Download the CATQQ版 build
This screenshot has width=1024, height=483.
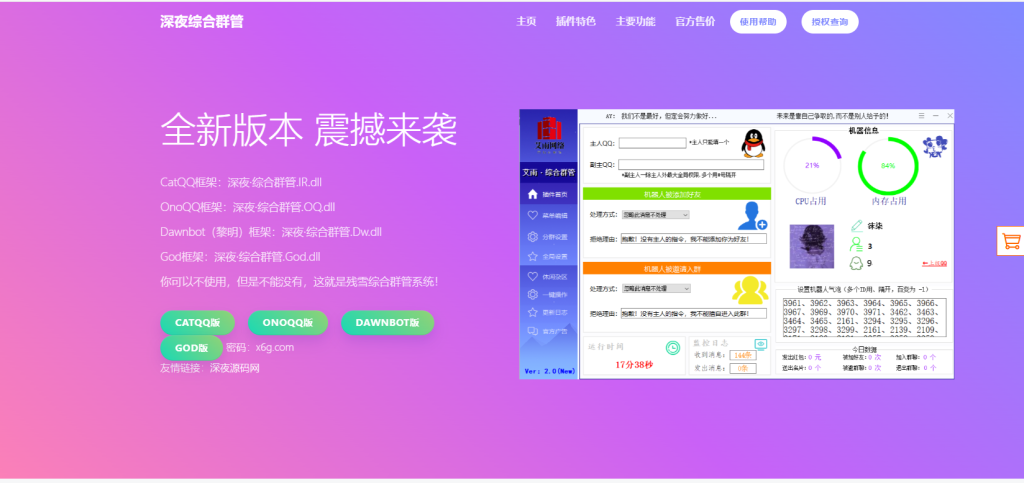(x=197, y=322)
